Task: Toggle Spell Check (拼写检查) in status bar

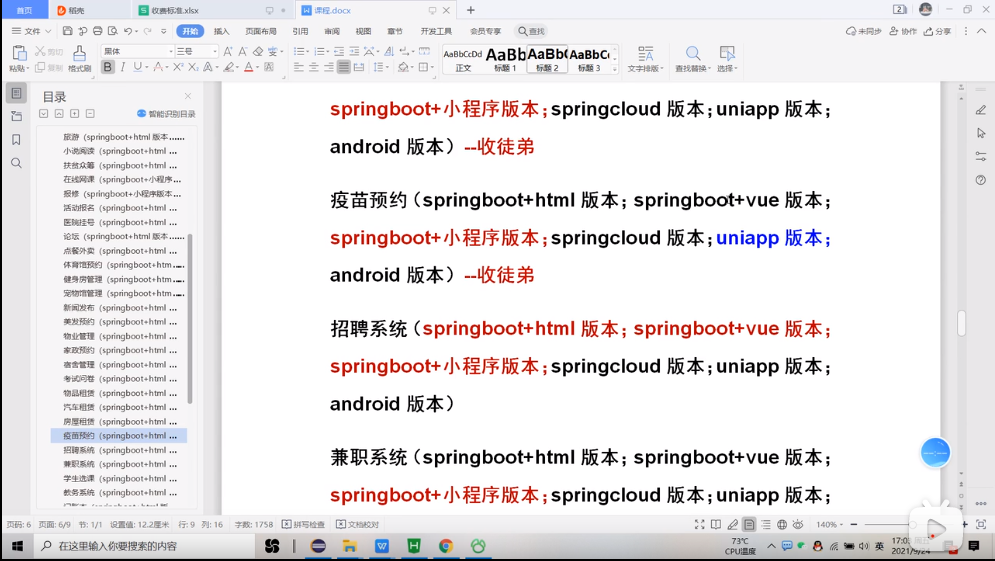Action: click(x=303, y=524)
